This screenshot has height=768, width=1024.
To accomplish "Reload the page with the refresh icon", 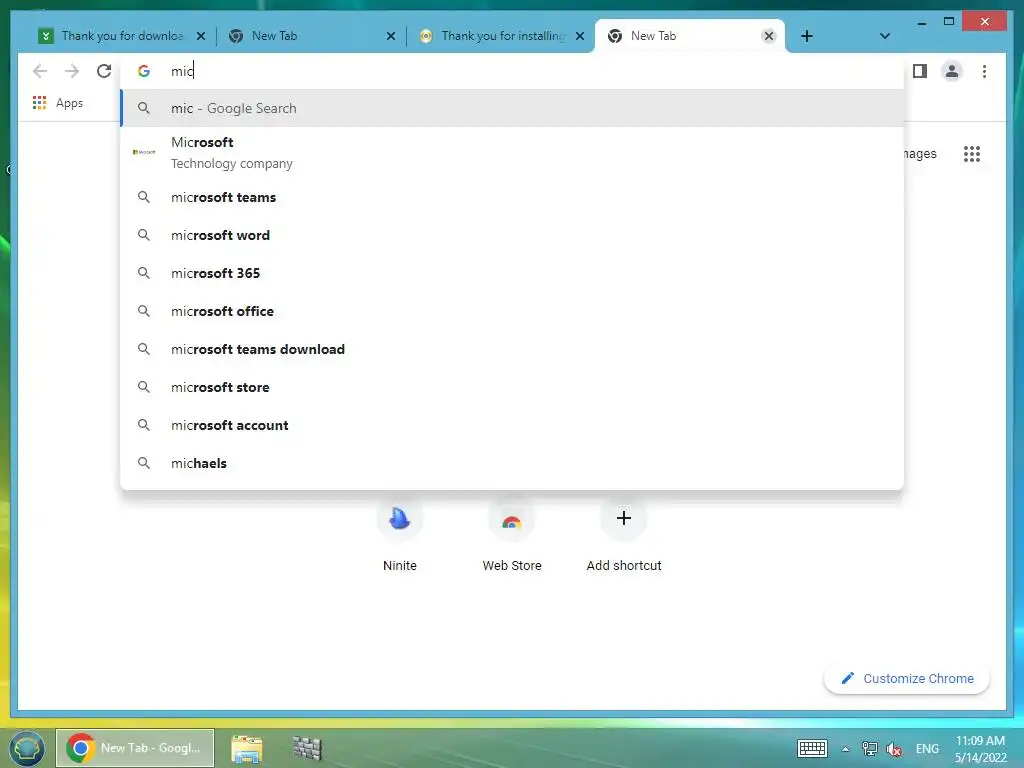I will 104,71.
